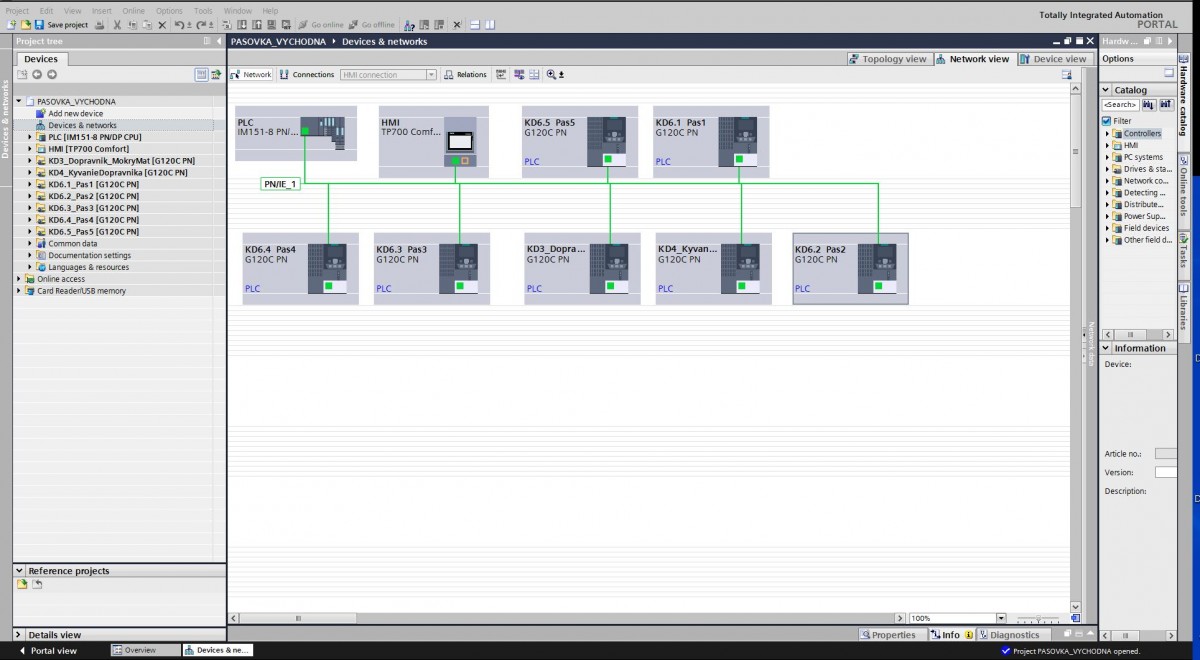
Task: Click the zoom magnifier icon in network toolbar
Action: point(551,75)
